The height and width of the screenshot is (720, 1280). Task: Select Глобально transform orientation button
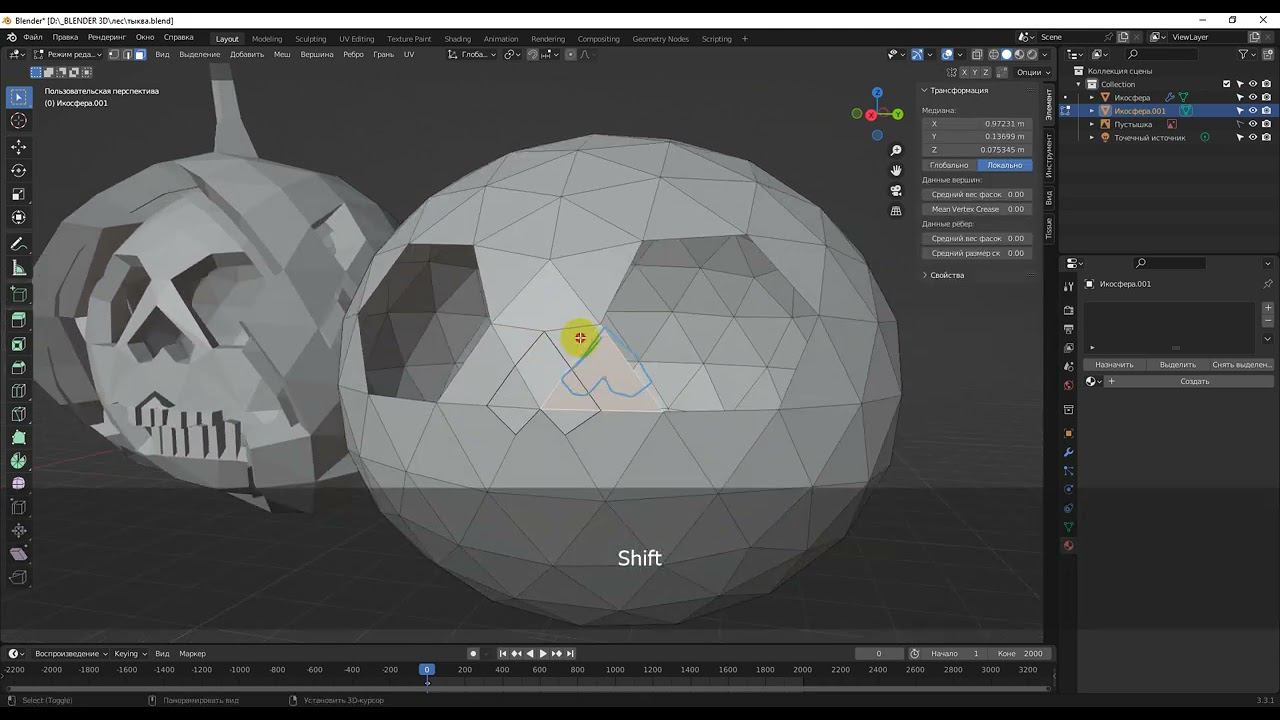coord(949,165)
